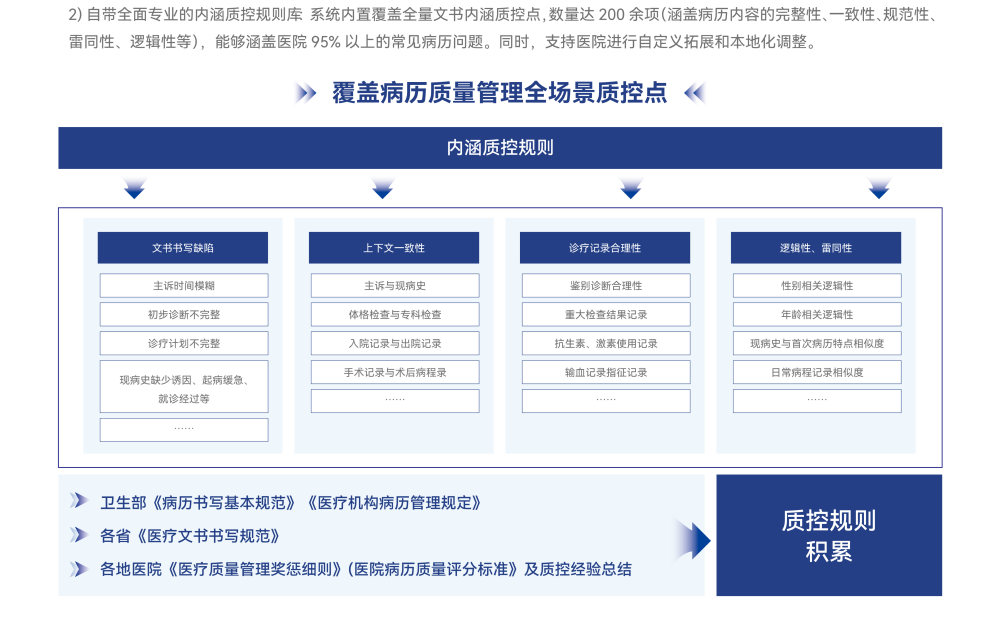The height and width of the screenshot is (617, 1000).
Task: Click the double chevron left of the title
Action: tap(303, 94)
